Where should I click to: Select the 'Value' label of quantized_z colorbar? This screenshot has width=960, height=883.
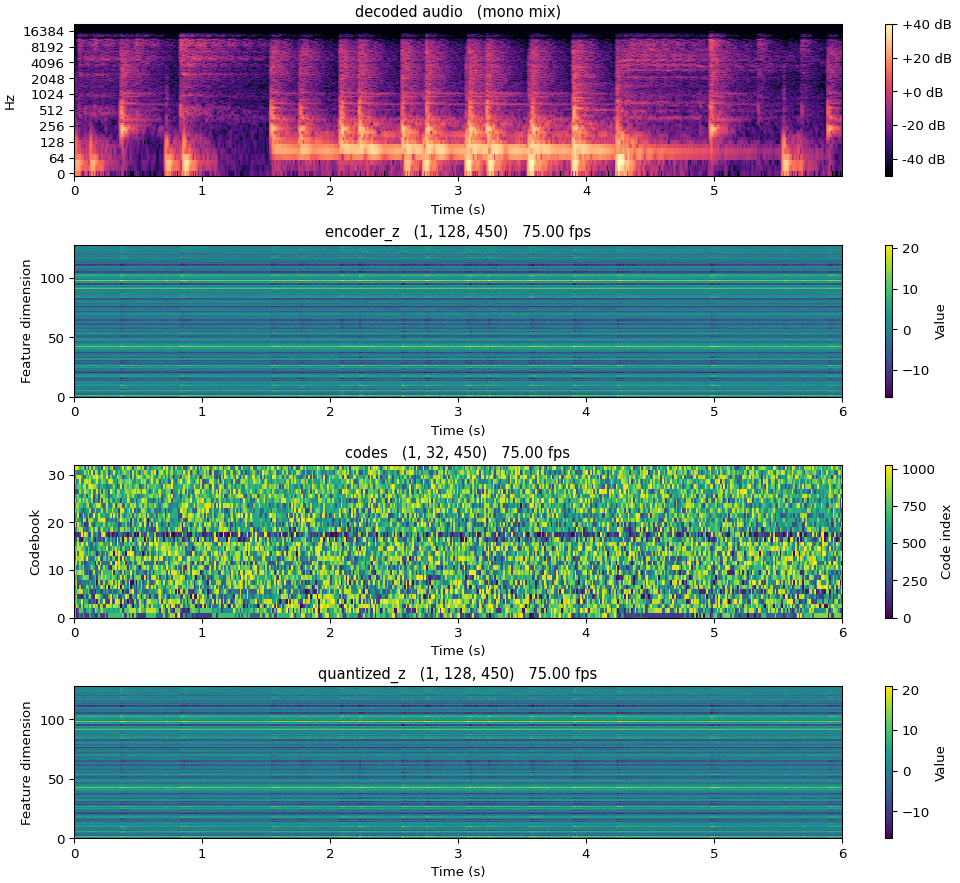[940, 764]
